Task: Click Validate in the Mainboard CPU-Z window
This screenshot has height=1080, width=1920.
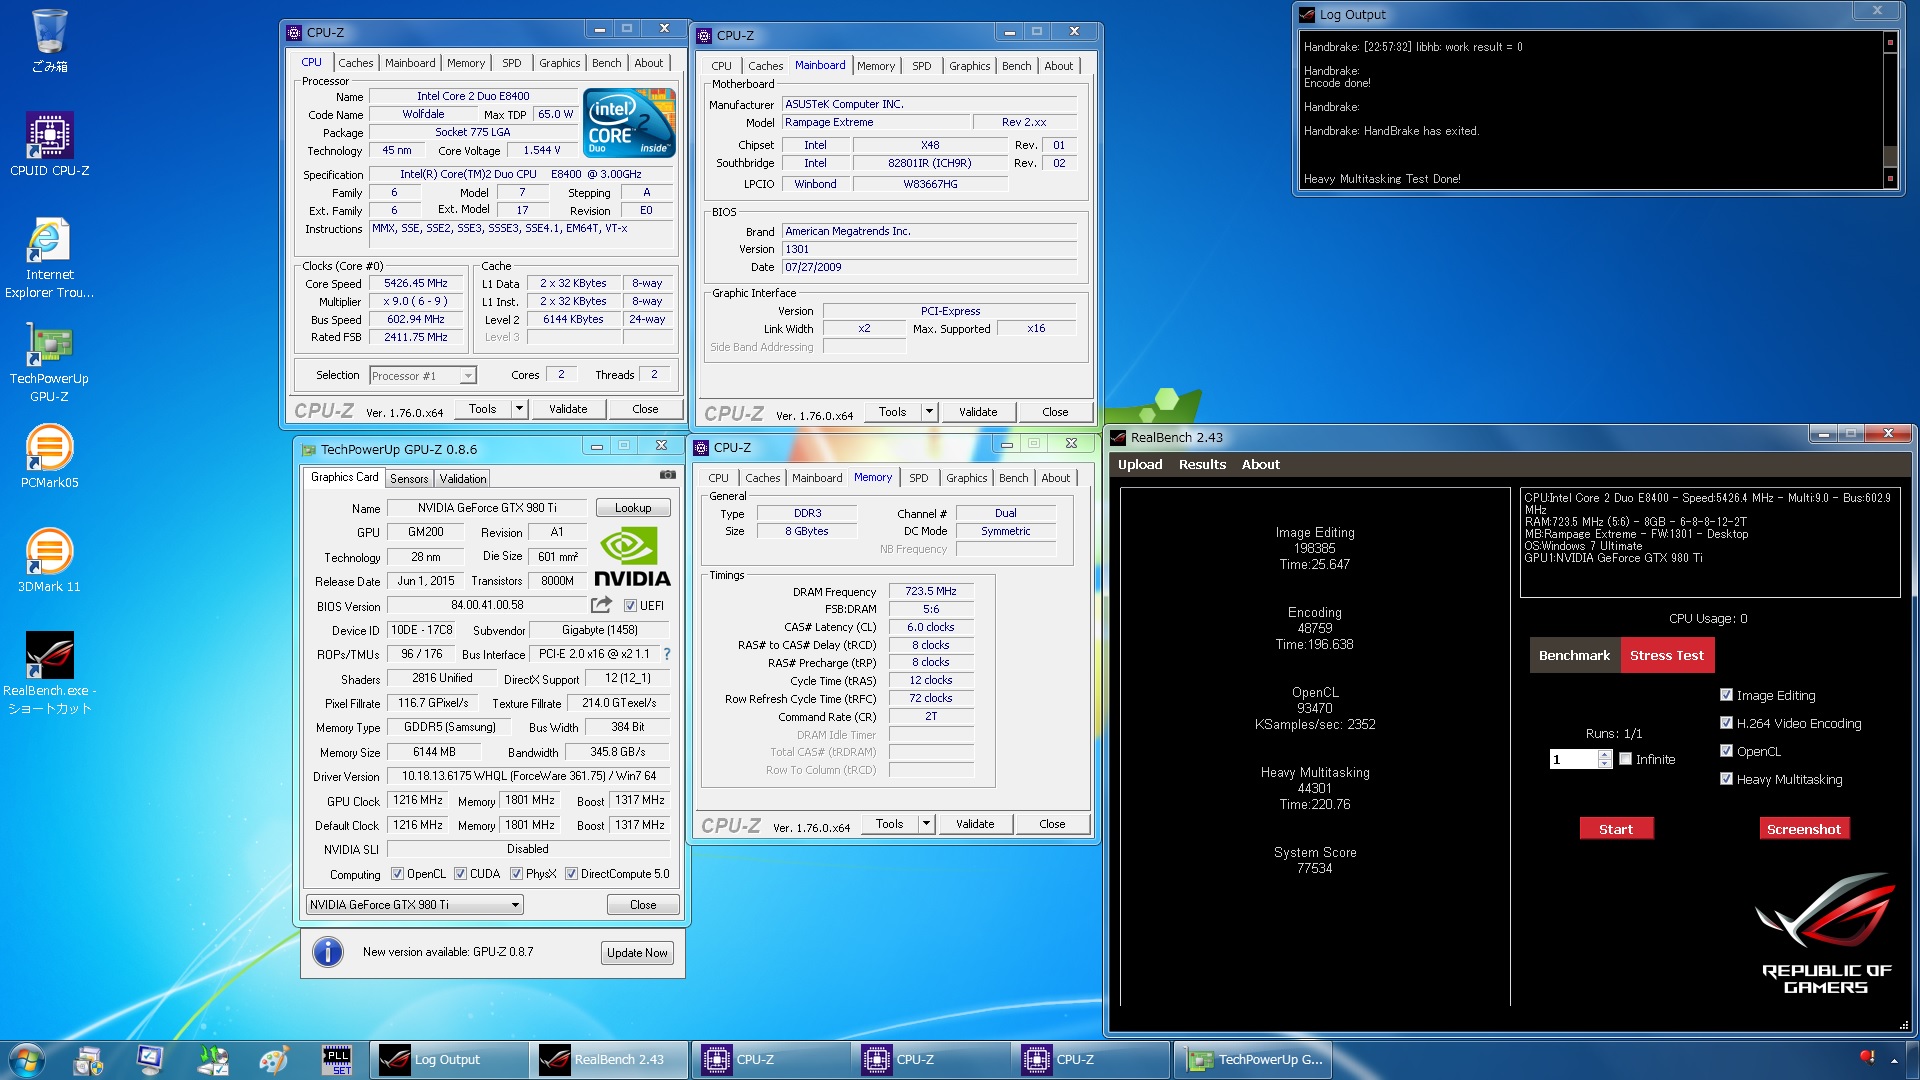Action: click(977, 412)
